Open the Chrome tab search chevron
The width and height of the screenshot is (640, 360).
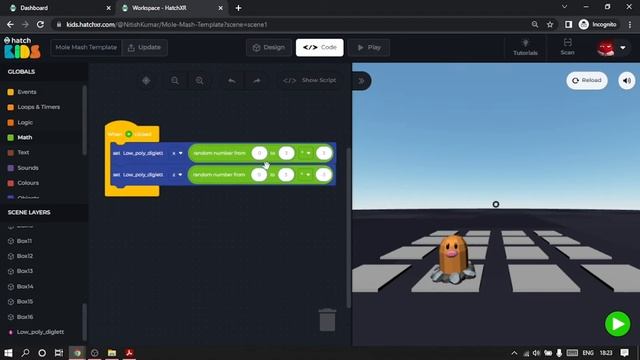click(x=564, y=7)
